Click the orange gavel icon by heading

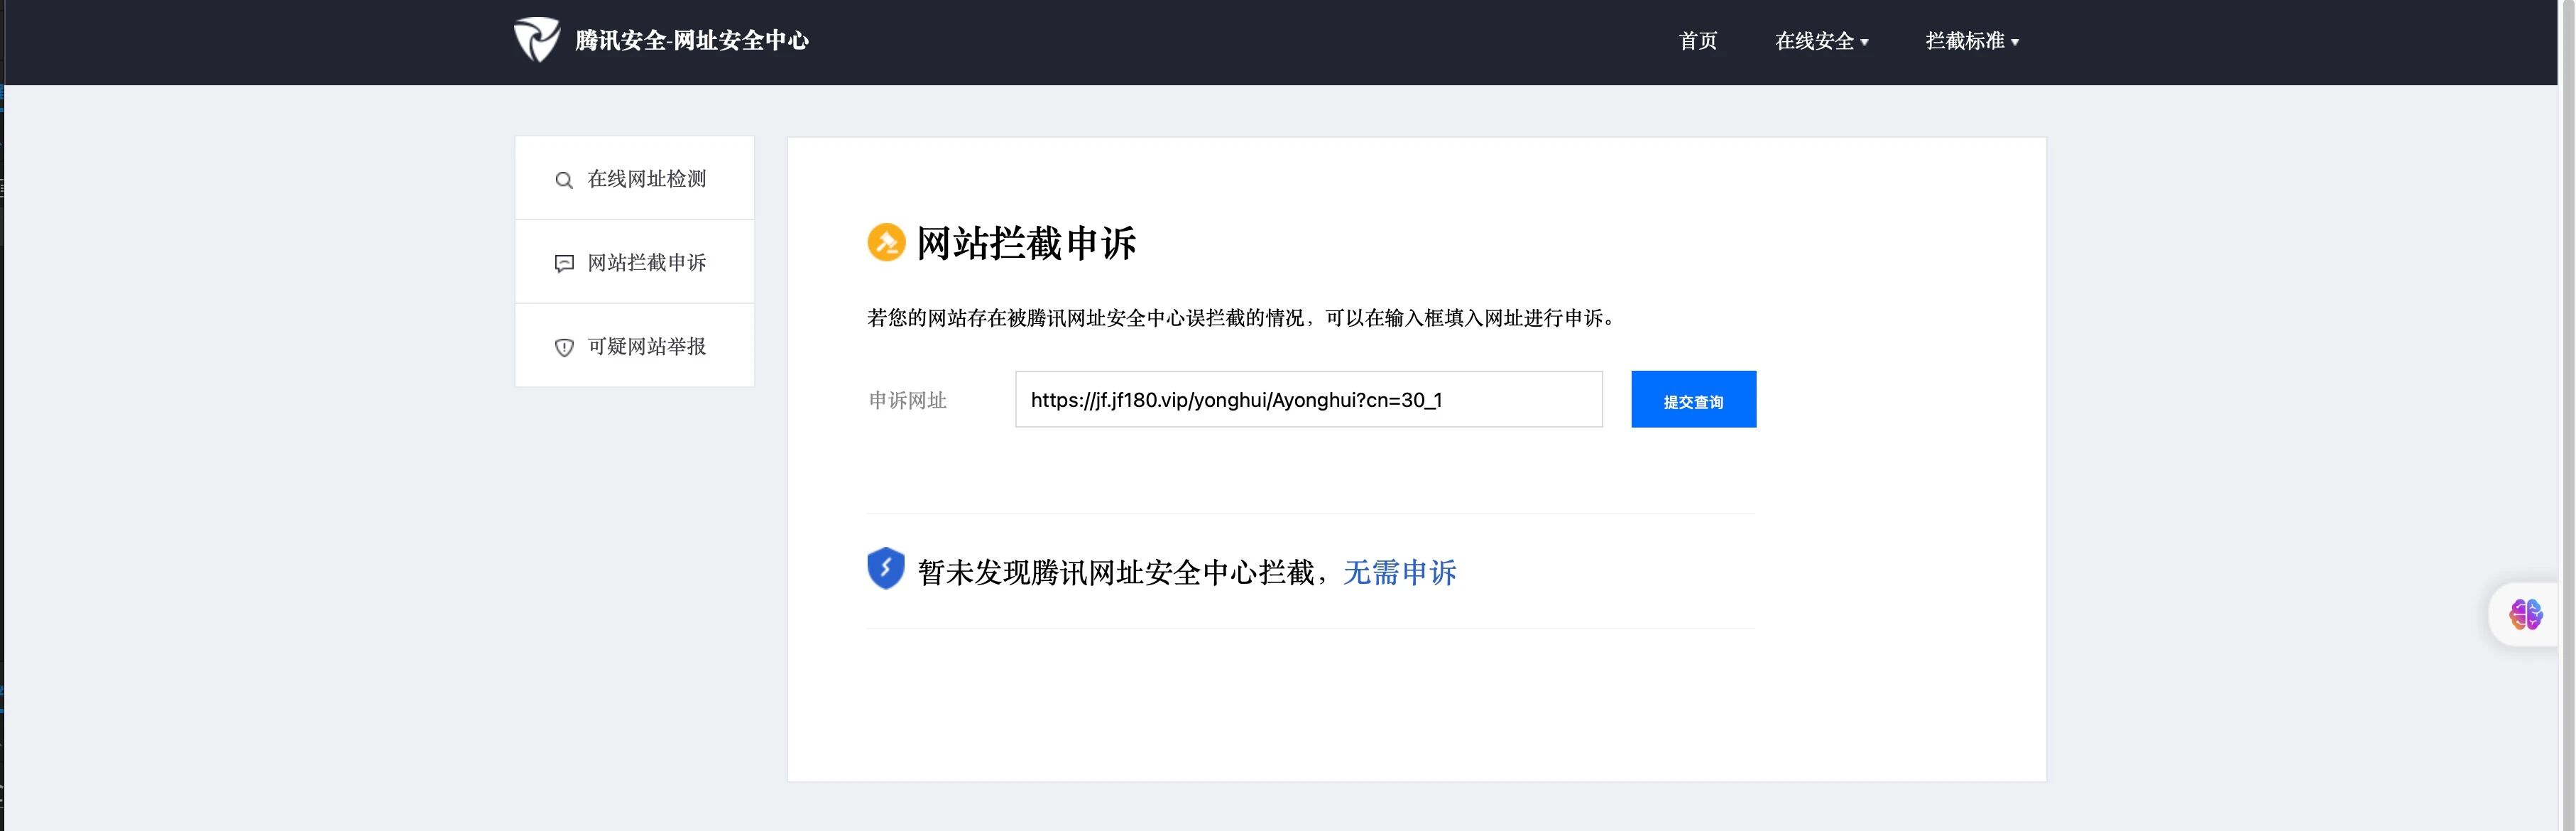(885, 242)
